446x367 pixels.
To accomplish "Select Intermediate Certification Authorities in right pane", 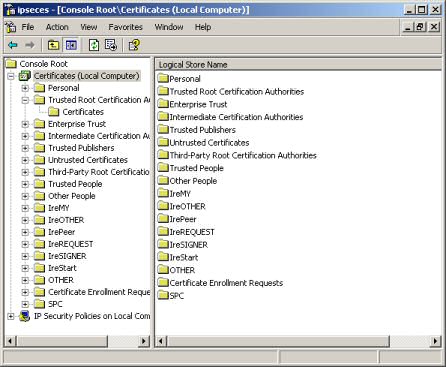I will (x=236, y=117).
